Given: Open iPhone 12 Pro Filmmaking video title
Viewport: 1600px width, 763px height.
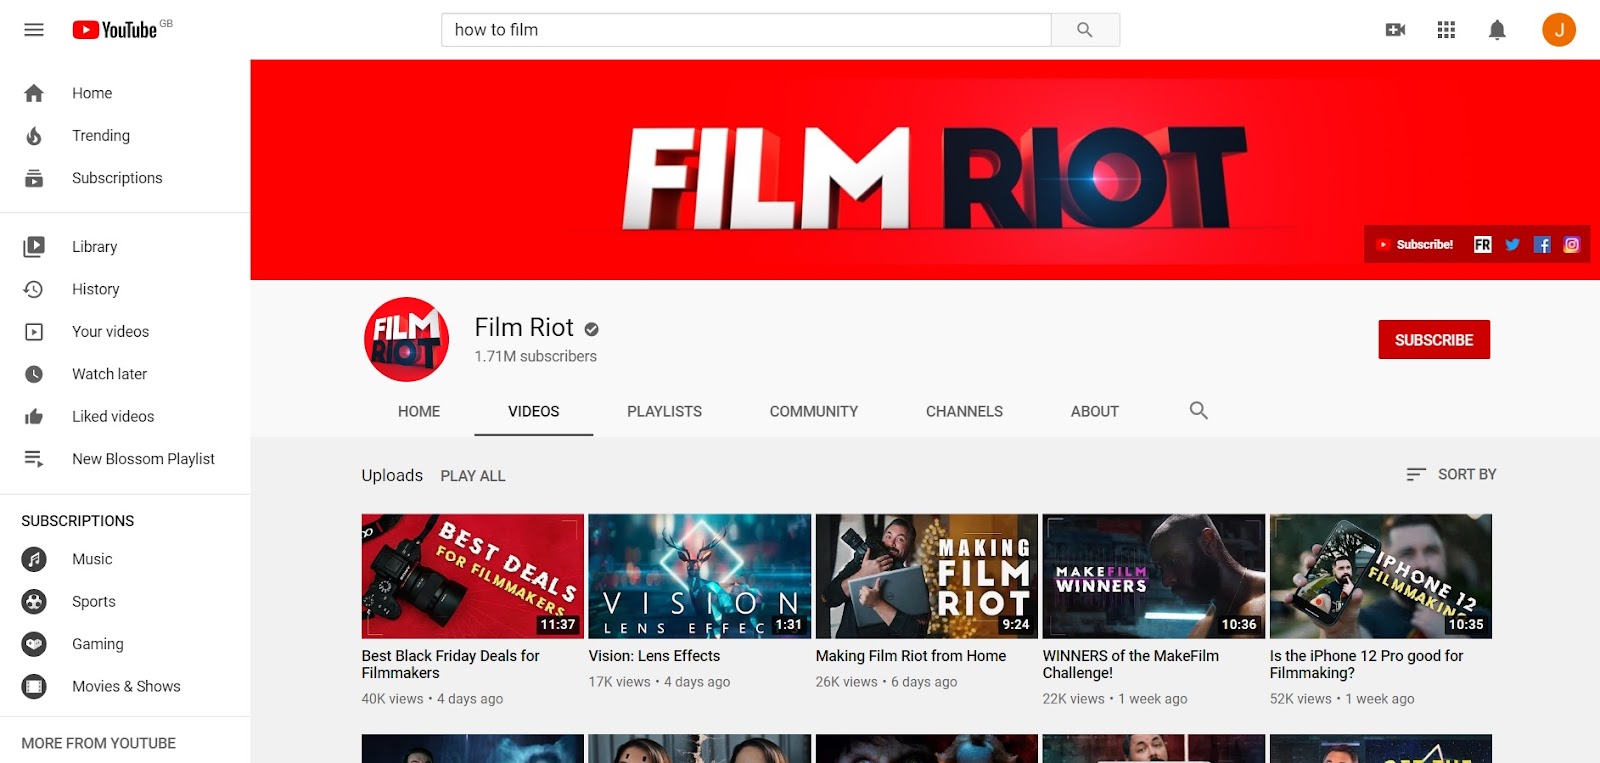Looking at the screenshot, I should pyautogui.click(x=1366, y=665).
